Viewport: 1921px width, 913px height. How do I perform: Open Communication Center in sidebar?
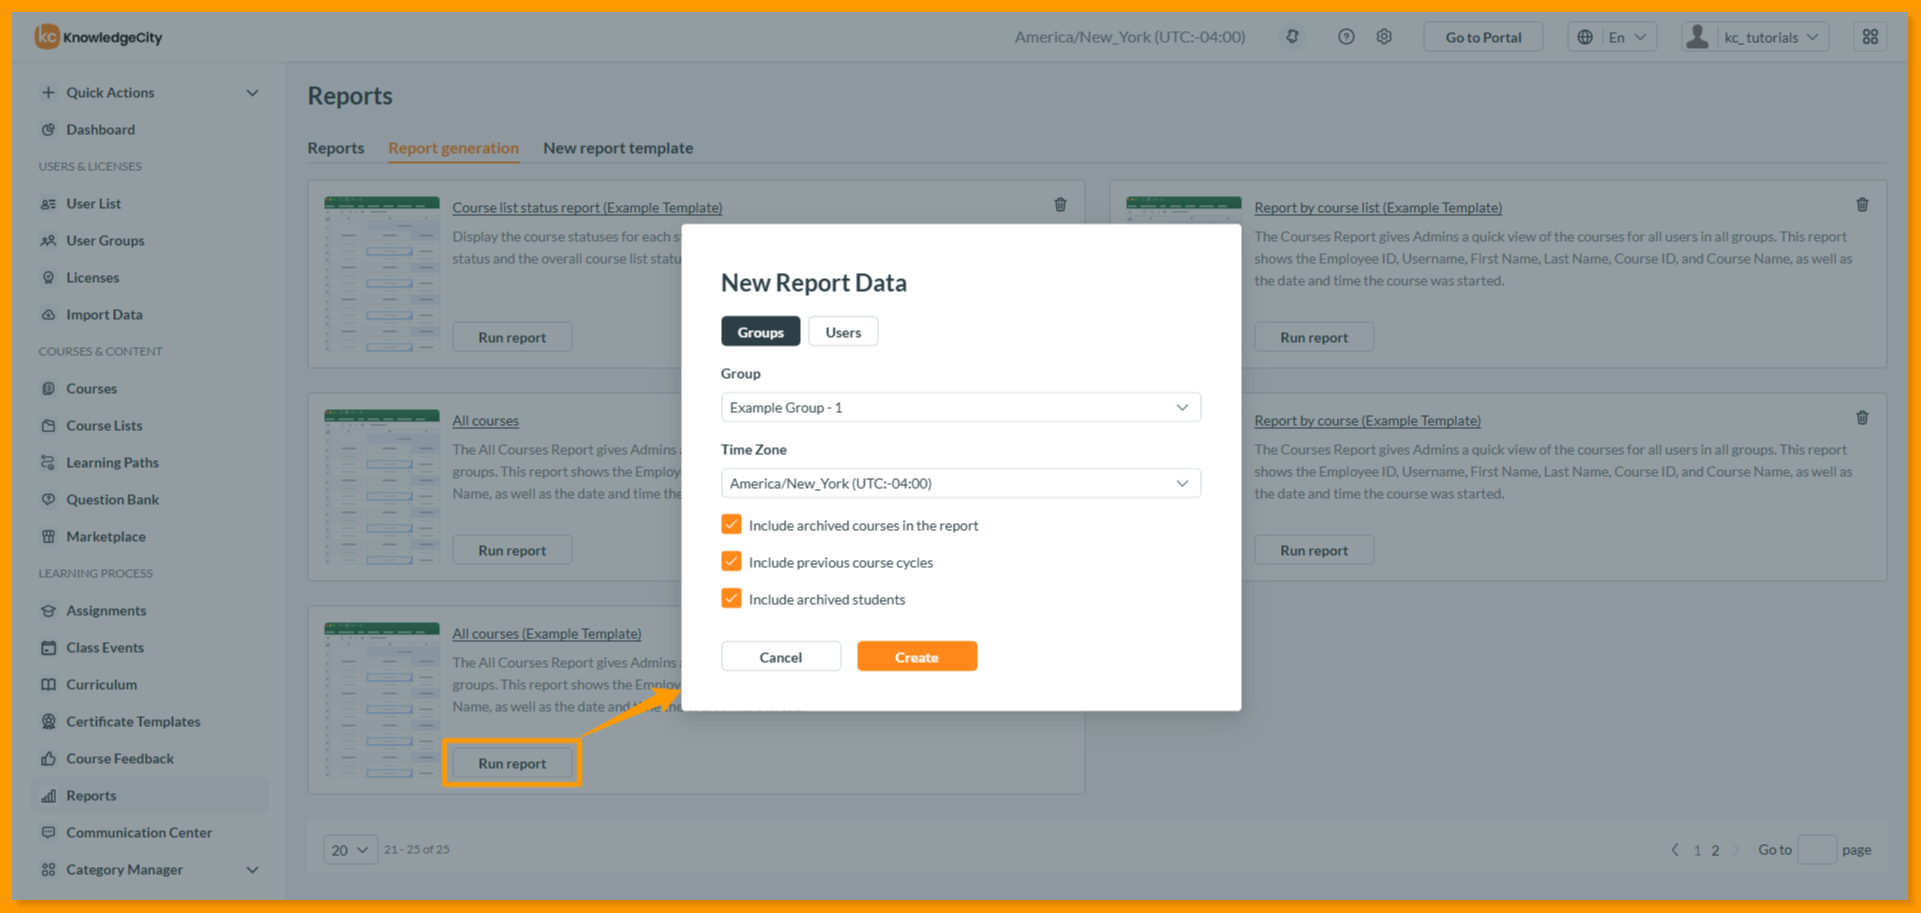pos(139,832)
